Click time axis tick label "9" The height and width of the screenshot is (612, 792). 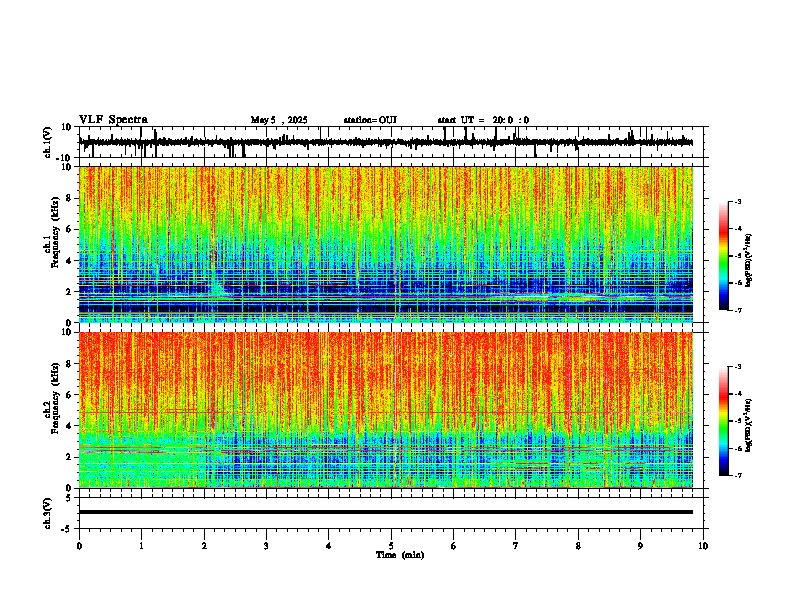[x=640, y=546]
